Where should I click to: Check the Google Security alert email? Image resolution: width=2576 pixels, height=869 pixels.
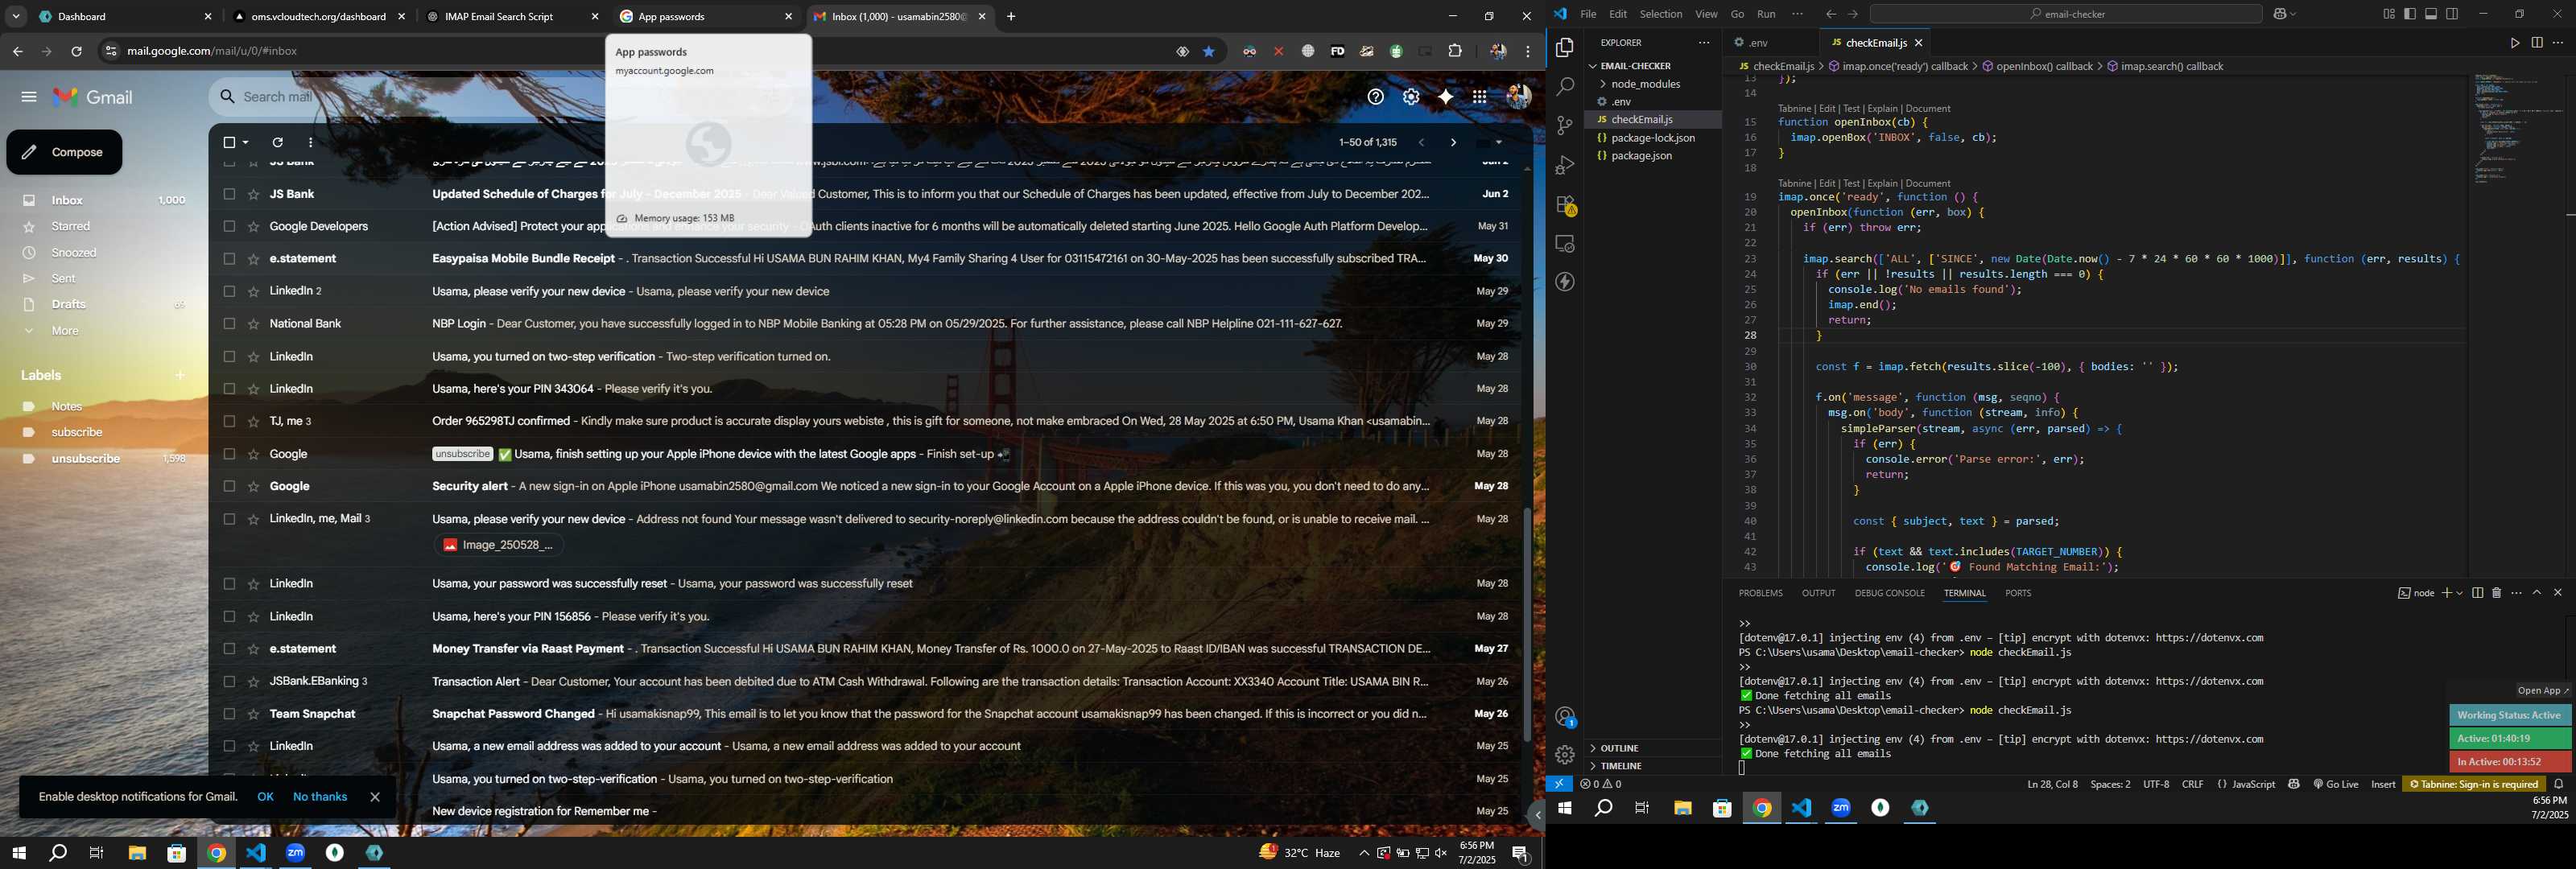point(229,487)
